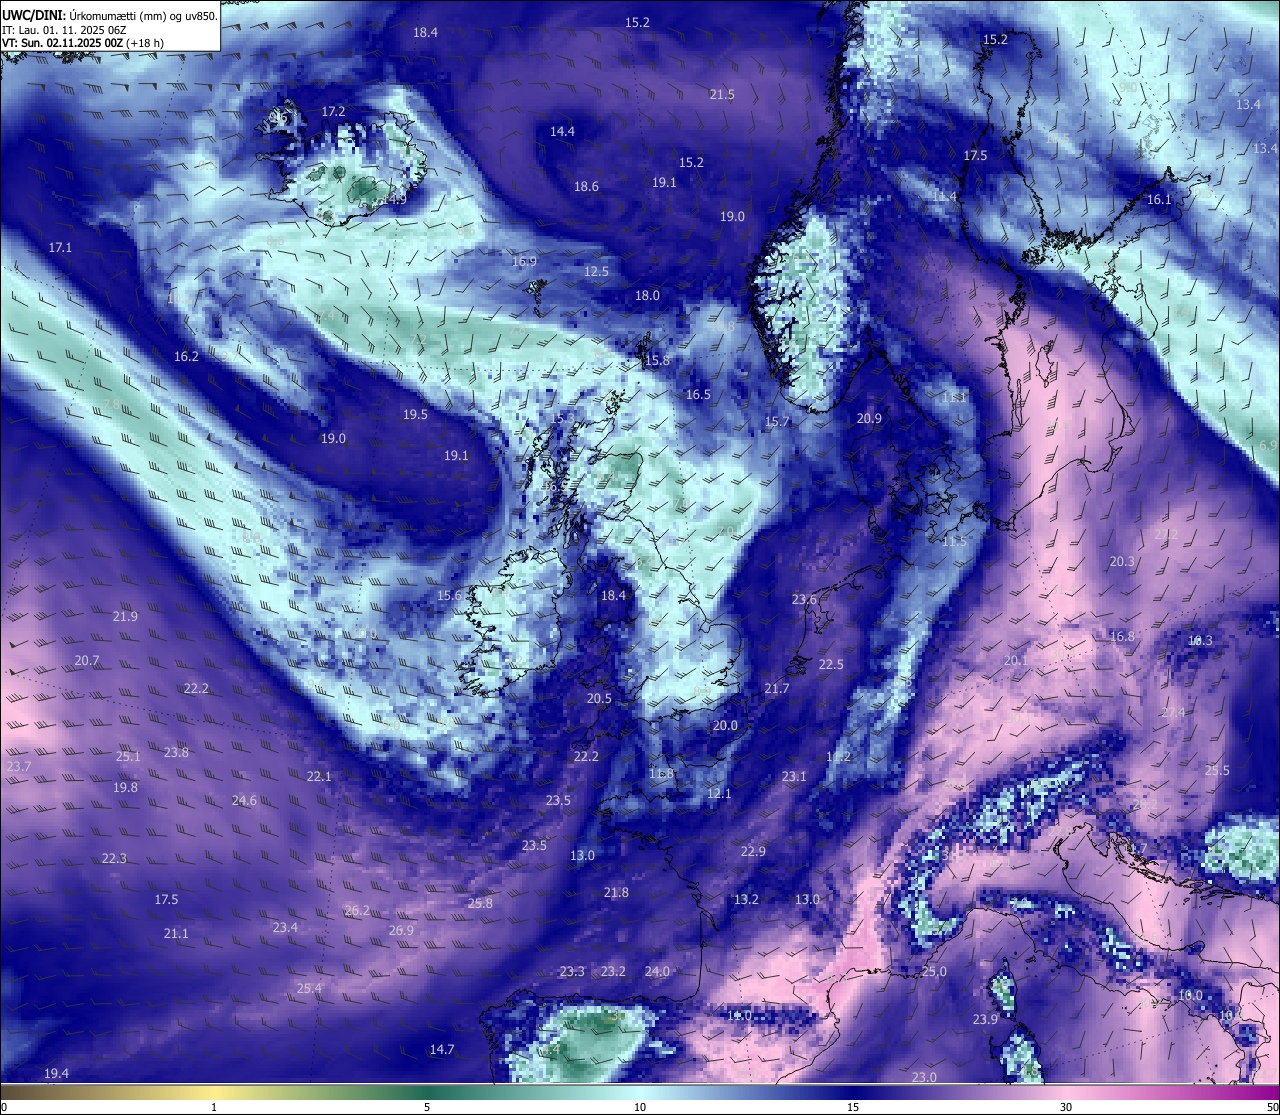Click the 19.5 value label
Image resolution: width=1280 pixels, height=1115 pixels.
tap(415, 414)
